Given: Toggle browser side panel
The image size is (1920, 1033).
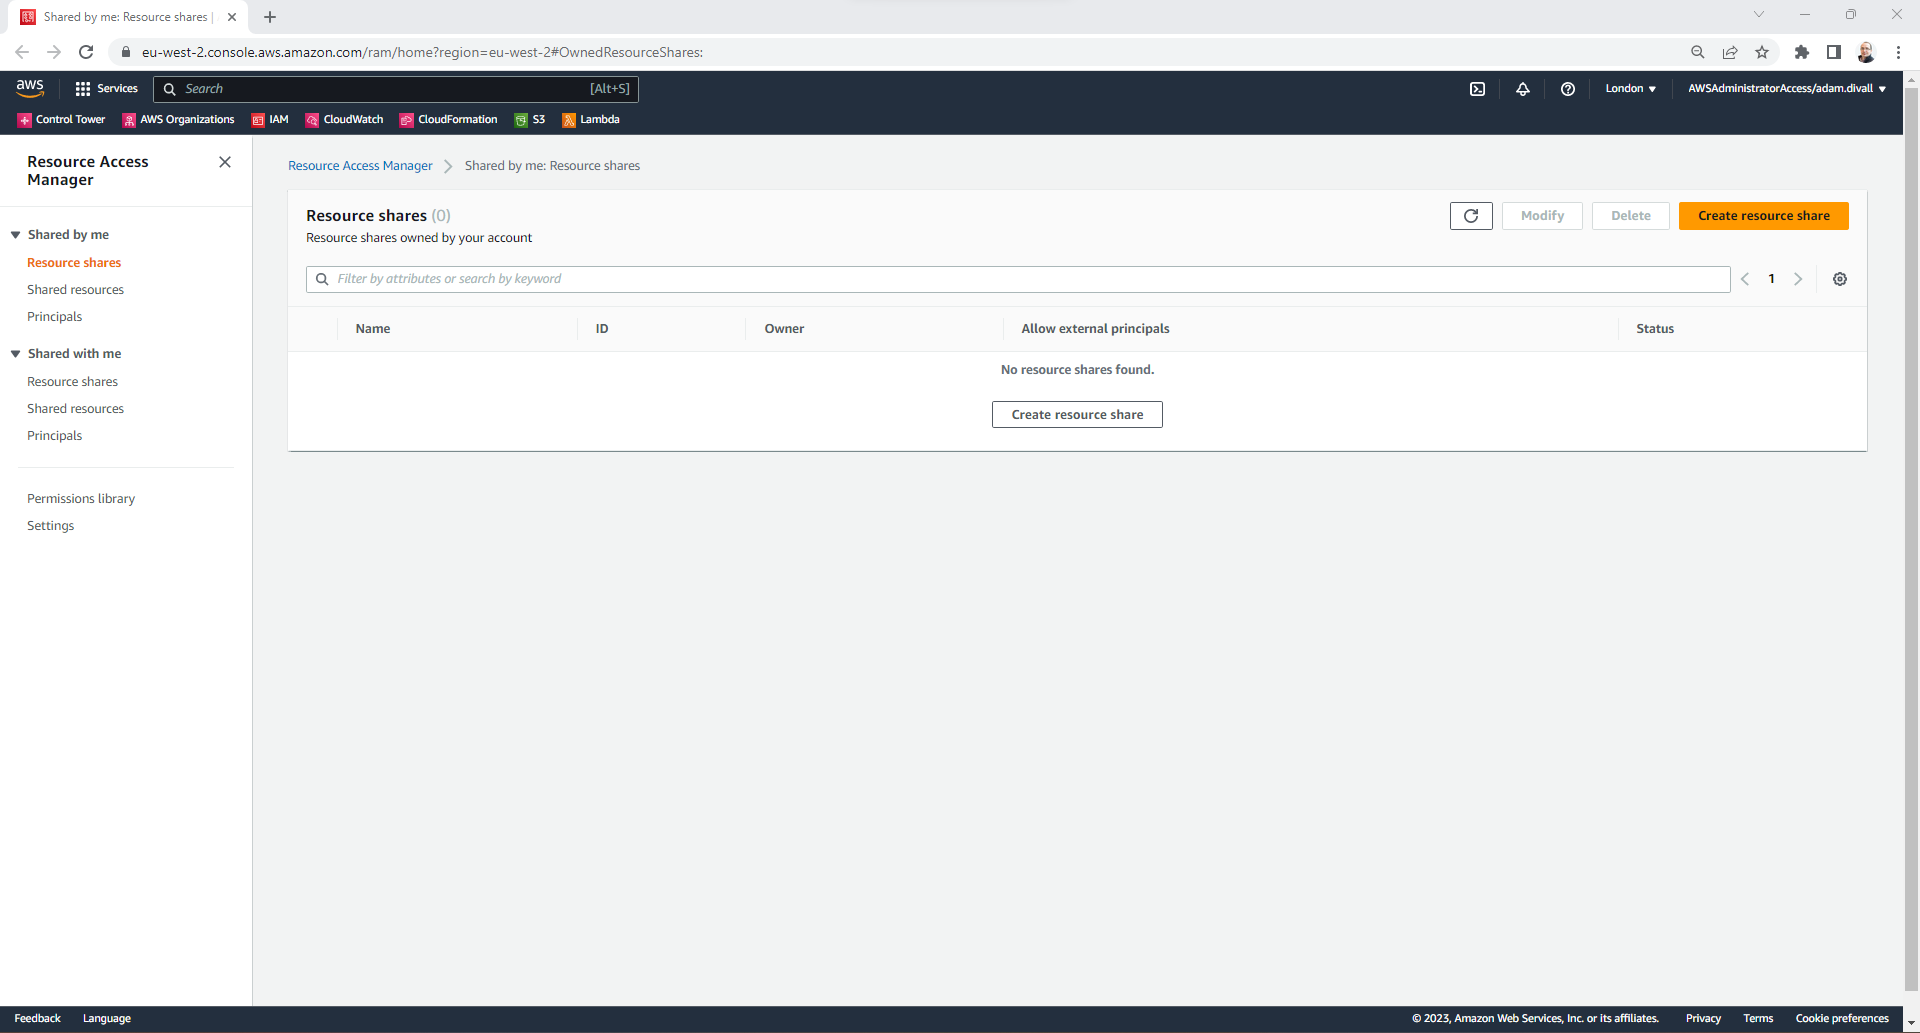Looking at the screenshot, I should 1834,52.
